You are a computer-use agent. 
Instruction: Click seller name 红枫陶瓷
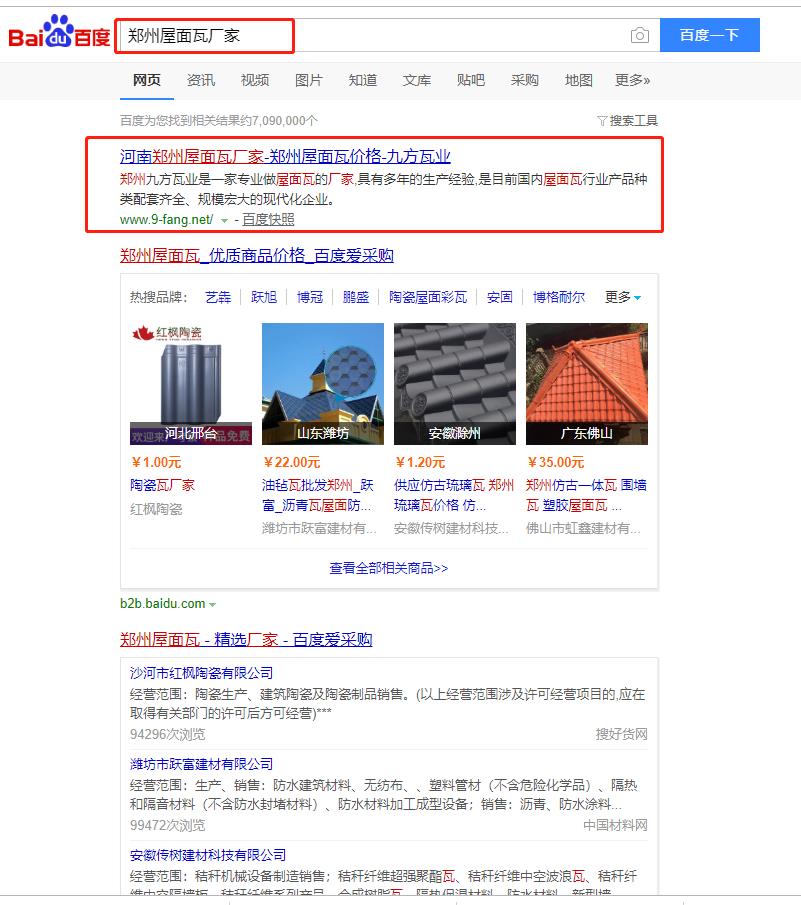click(156, 509)
